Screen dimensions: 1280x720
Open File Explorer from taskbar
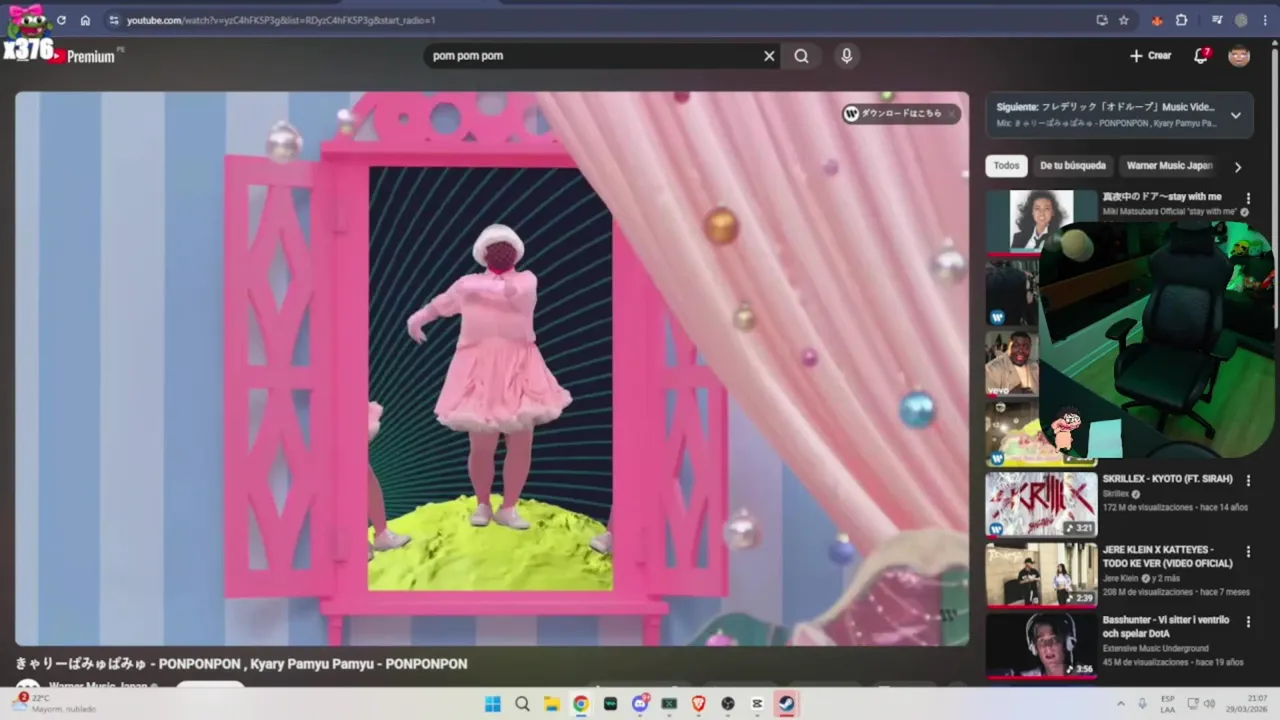(551, 704)
